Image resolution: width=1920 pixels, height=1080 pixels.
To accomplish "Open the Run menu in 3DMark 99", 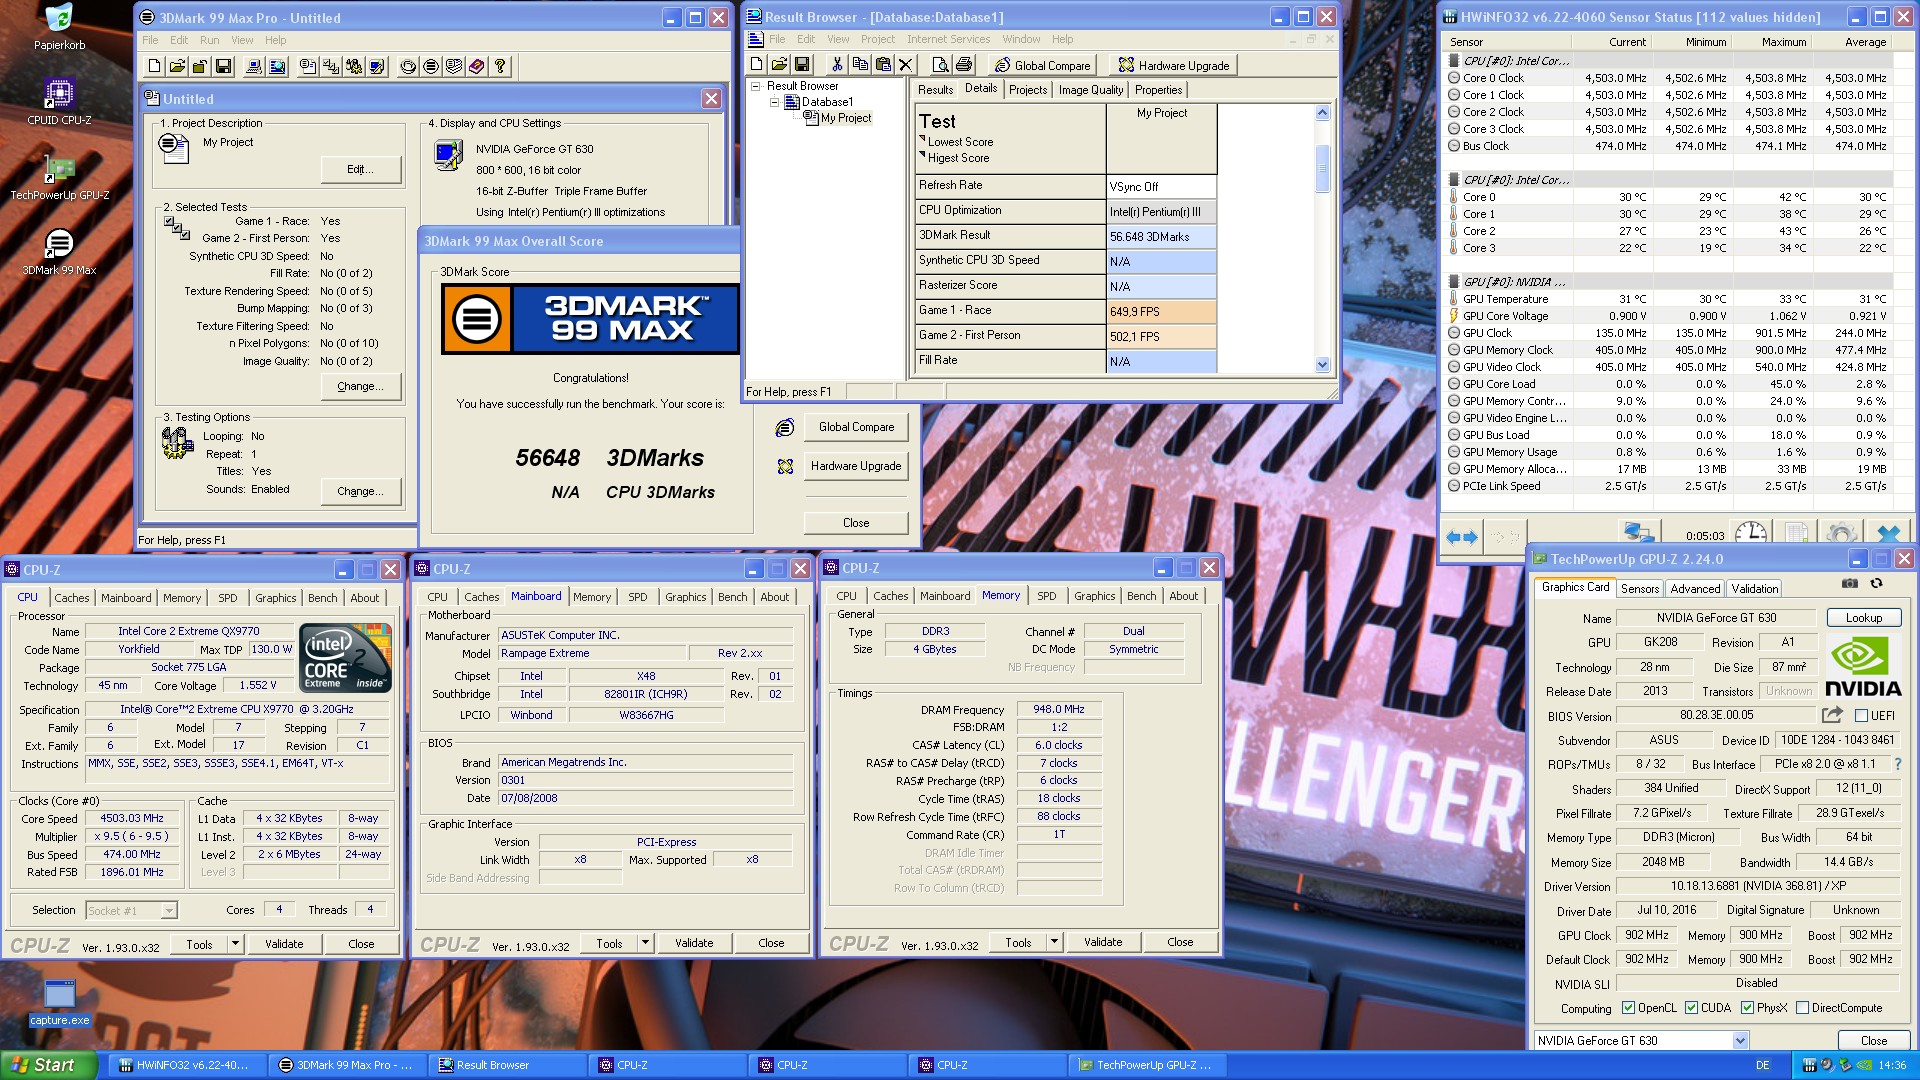I will (x=209, y=40).
